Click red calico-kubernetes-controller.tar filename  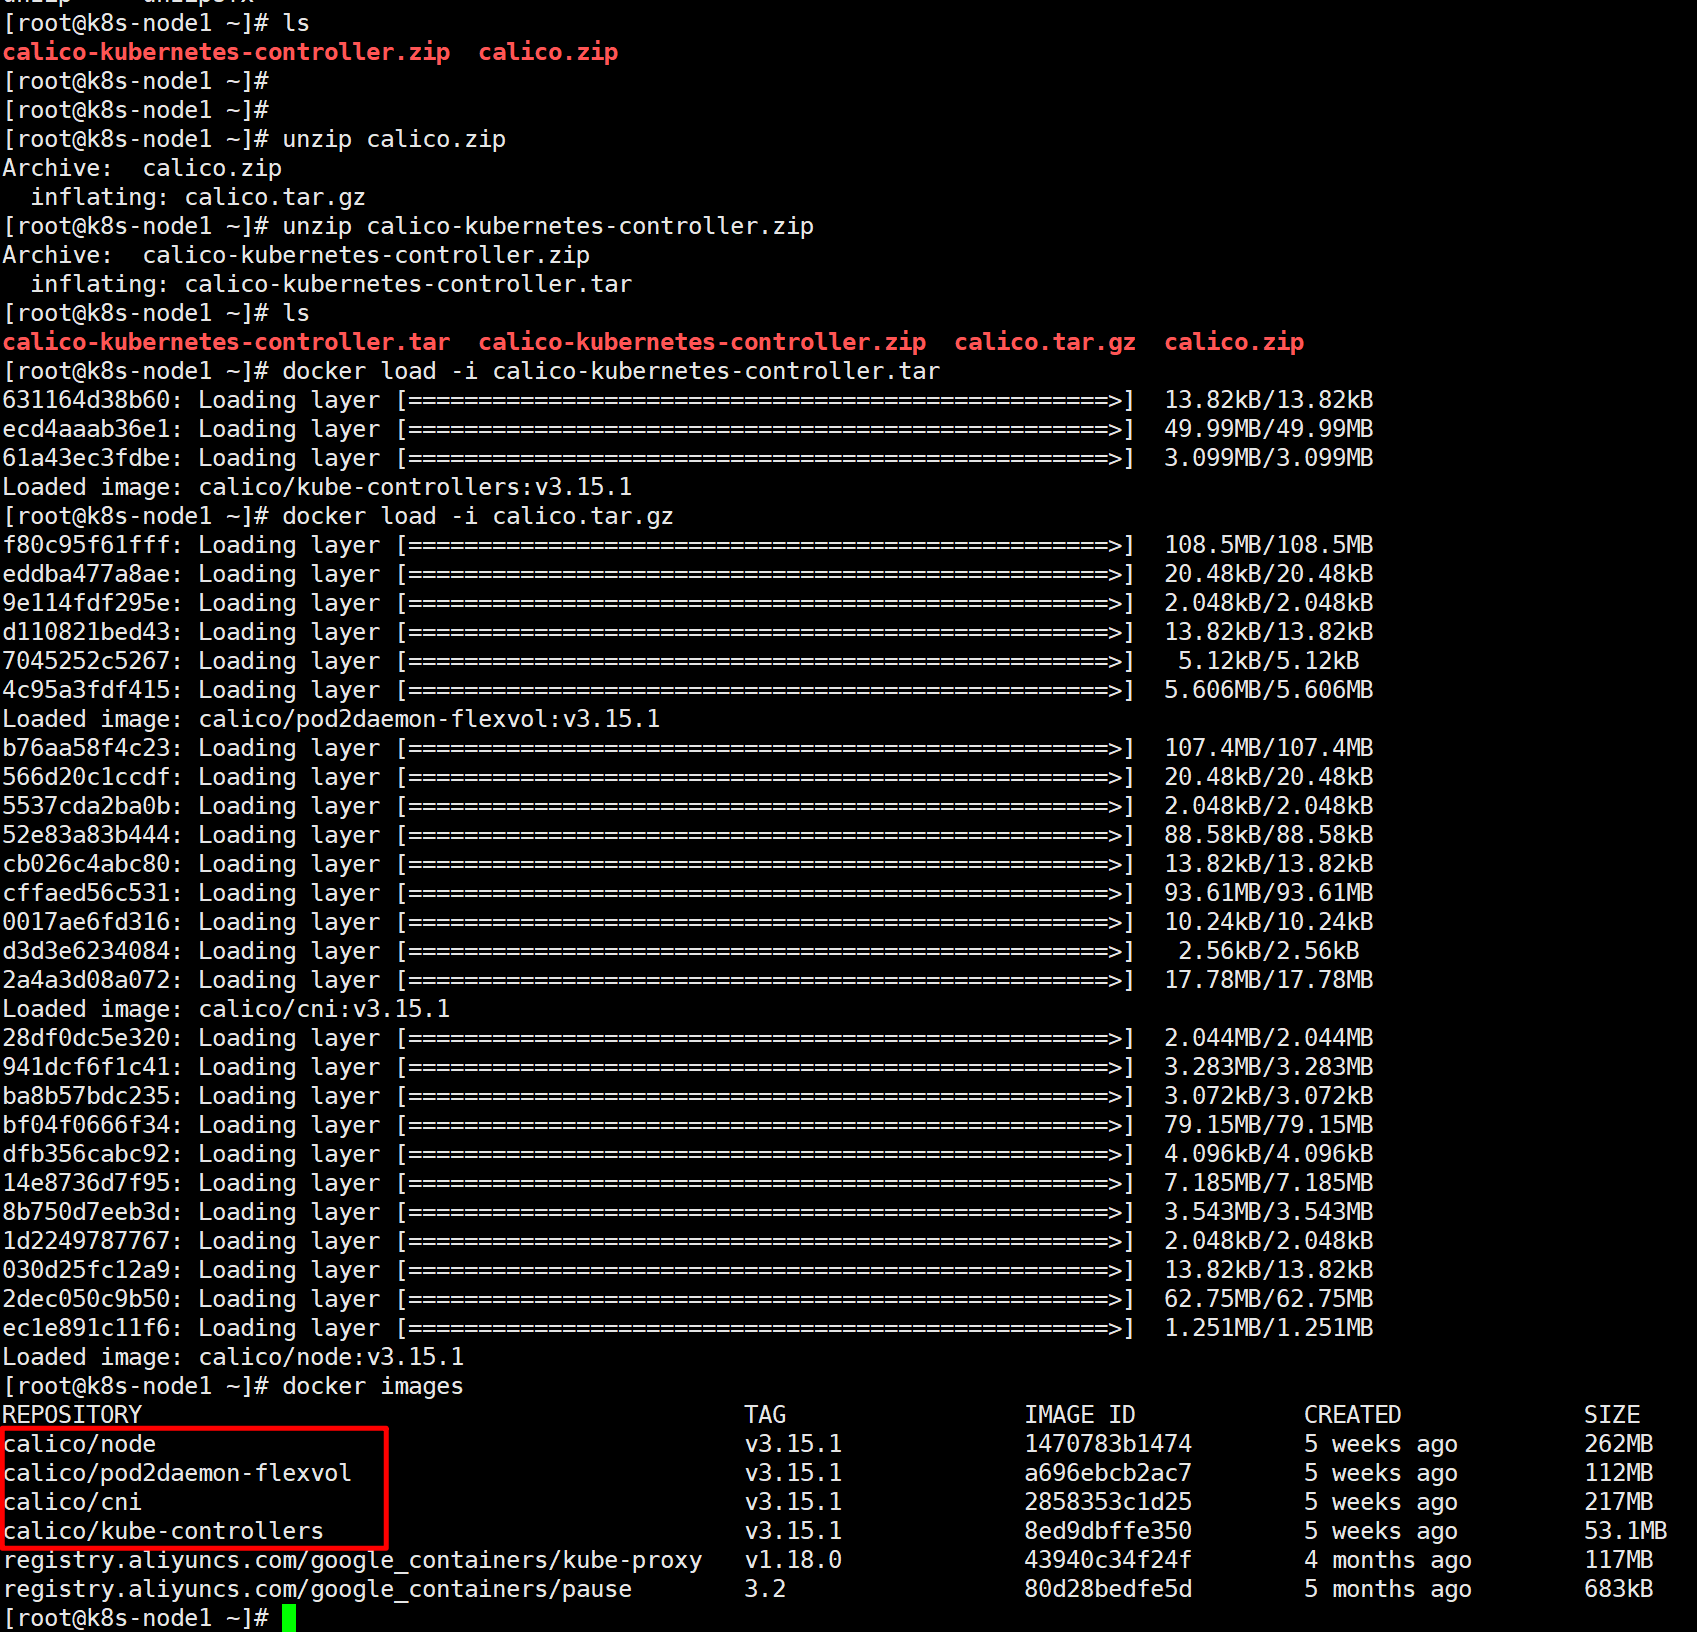[x=227, y=342]
